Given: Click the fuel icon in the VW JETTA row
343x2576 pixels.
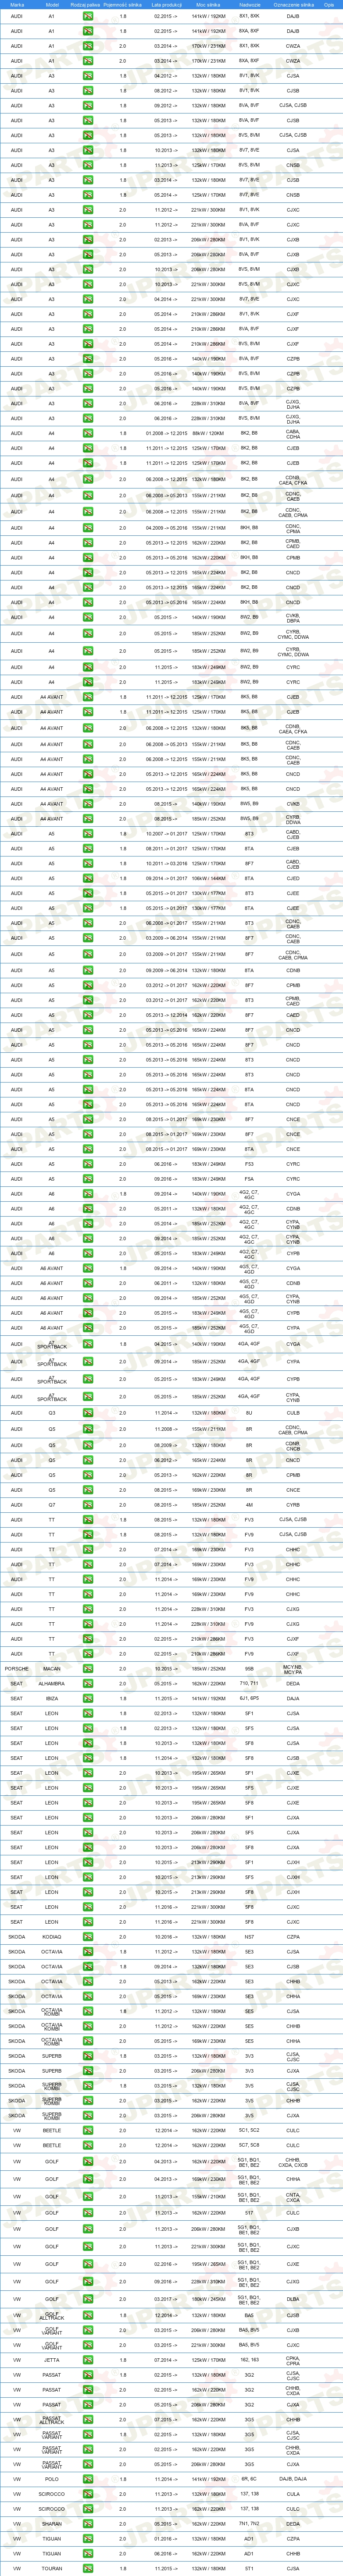Looking at the screenshot, I should point(88,2360).
